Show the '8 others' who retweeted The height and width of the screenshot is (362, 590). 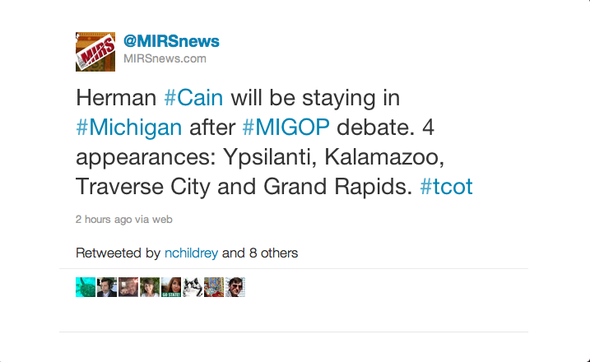point(274,253)
